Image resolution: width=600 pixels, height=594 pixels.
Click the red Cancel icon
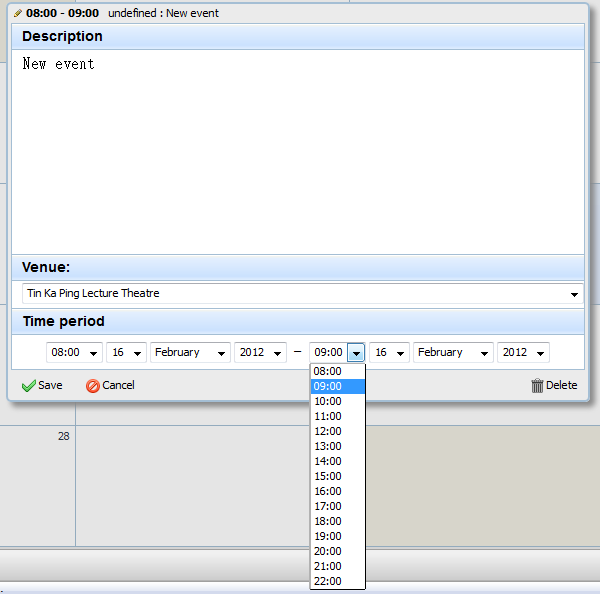point(93,386)
